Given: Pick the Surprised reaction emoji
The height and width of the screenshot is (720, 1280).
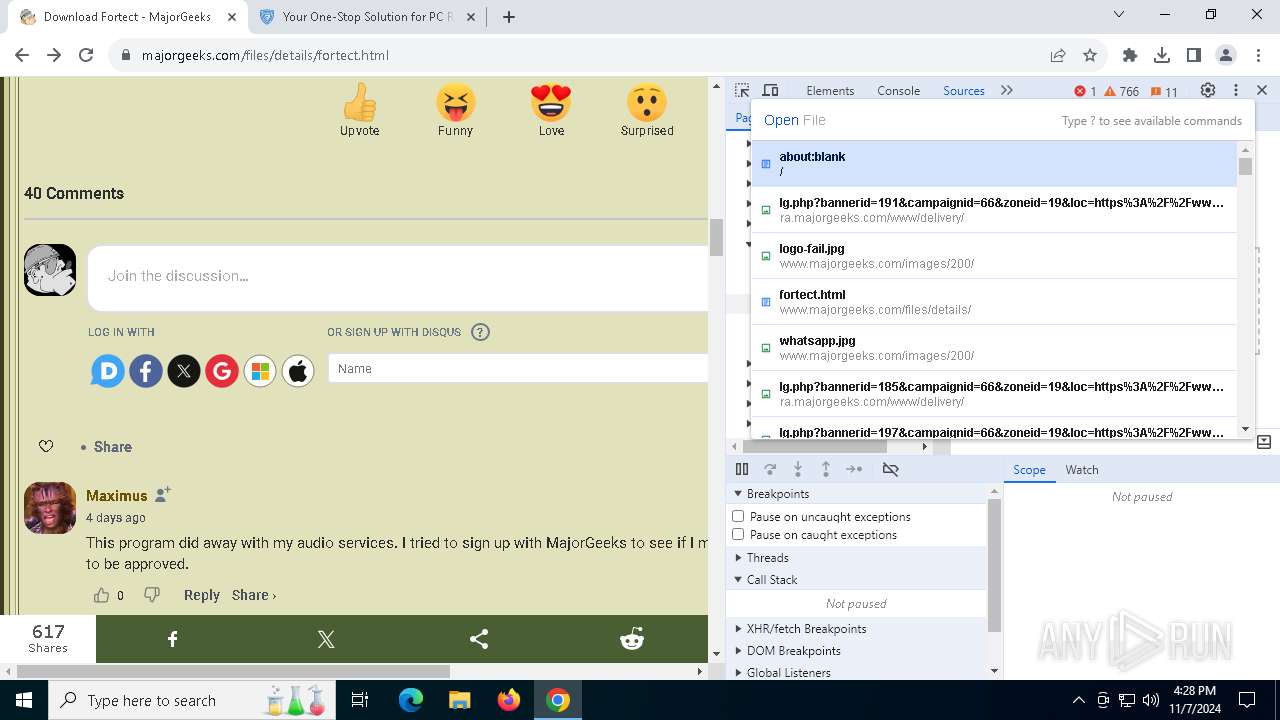Looking at the screenshot, I should click(647, 102).
